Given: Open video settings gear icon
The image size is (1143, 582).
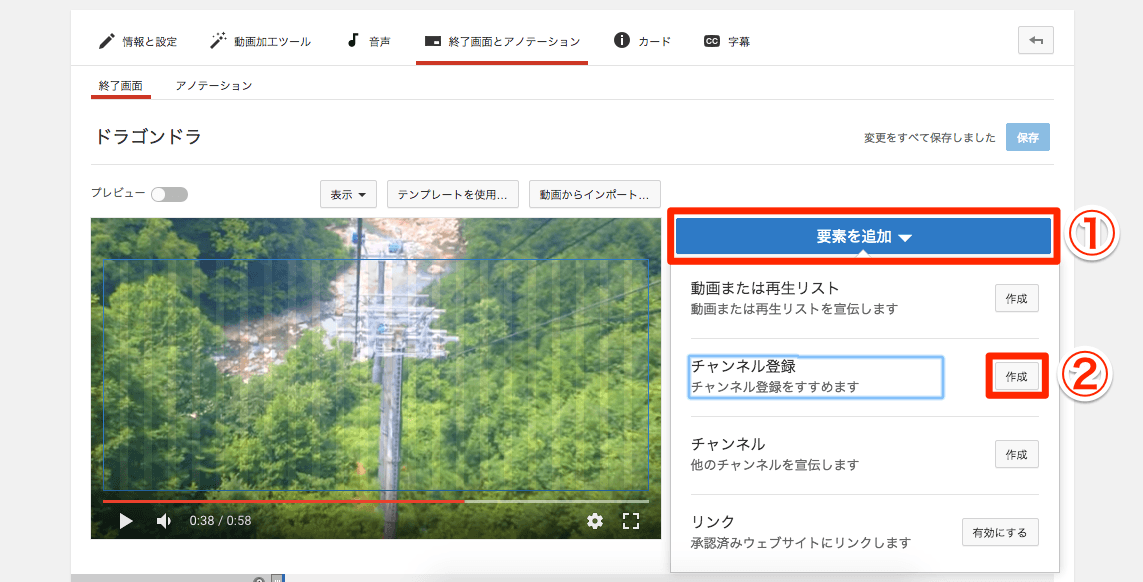Looking at the screenshot, I should (x=595, y=521).
